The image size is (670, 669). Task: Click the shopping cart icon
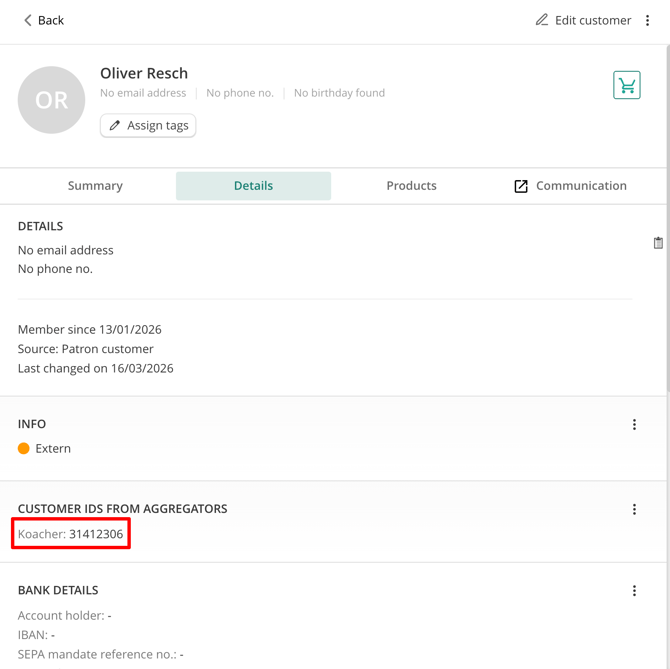626,85
